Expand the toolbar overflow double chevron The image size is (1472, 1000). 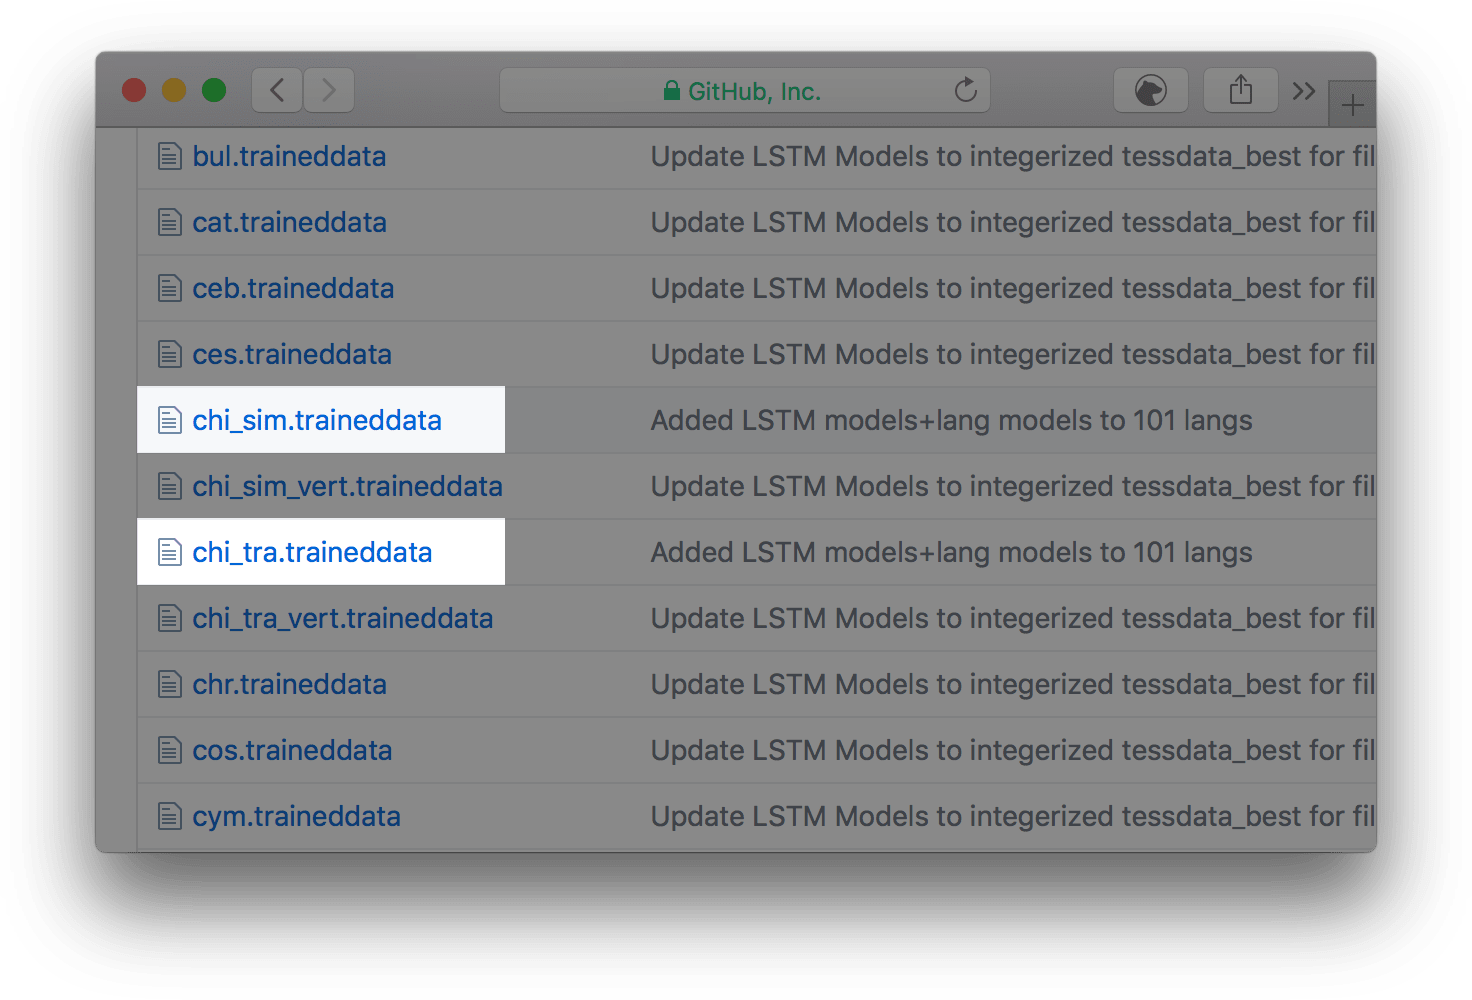[1303, 92]
